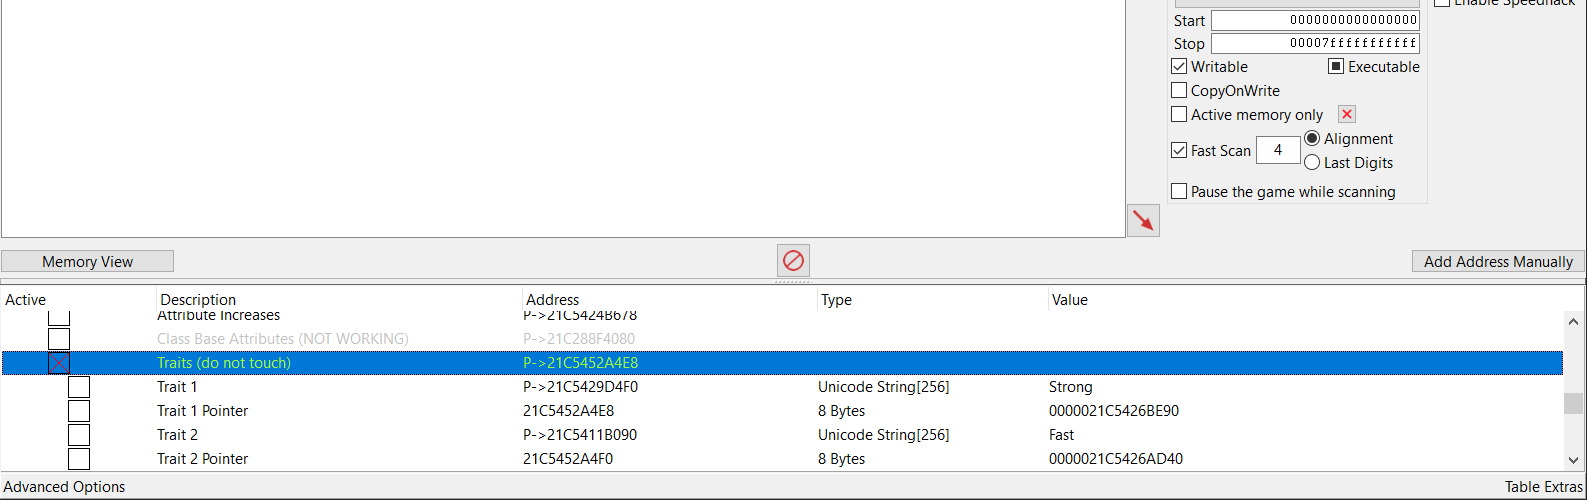Click address list scrollbar down arrow
This screenshot has width=1587, height=500.
[x=1574, y=460]
